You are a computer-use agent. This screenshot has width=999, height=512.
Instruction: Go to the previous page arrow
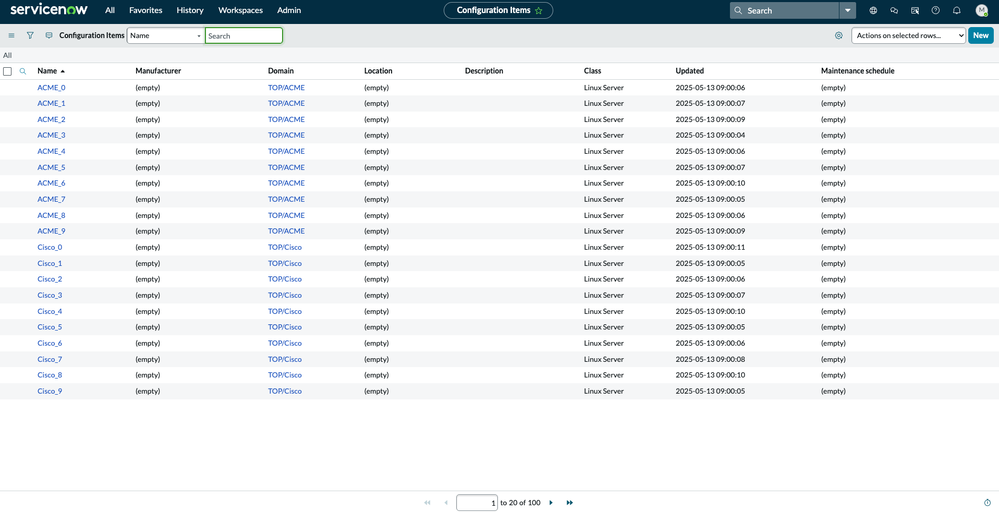[x=446, y=502]
